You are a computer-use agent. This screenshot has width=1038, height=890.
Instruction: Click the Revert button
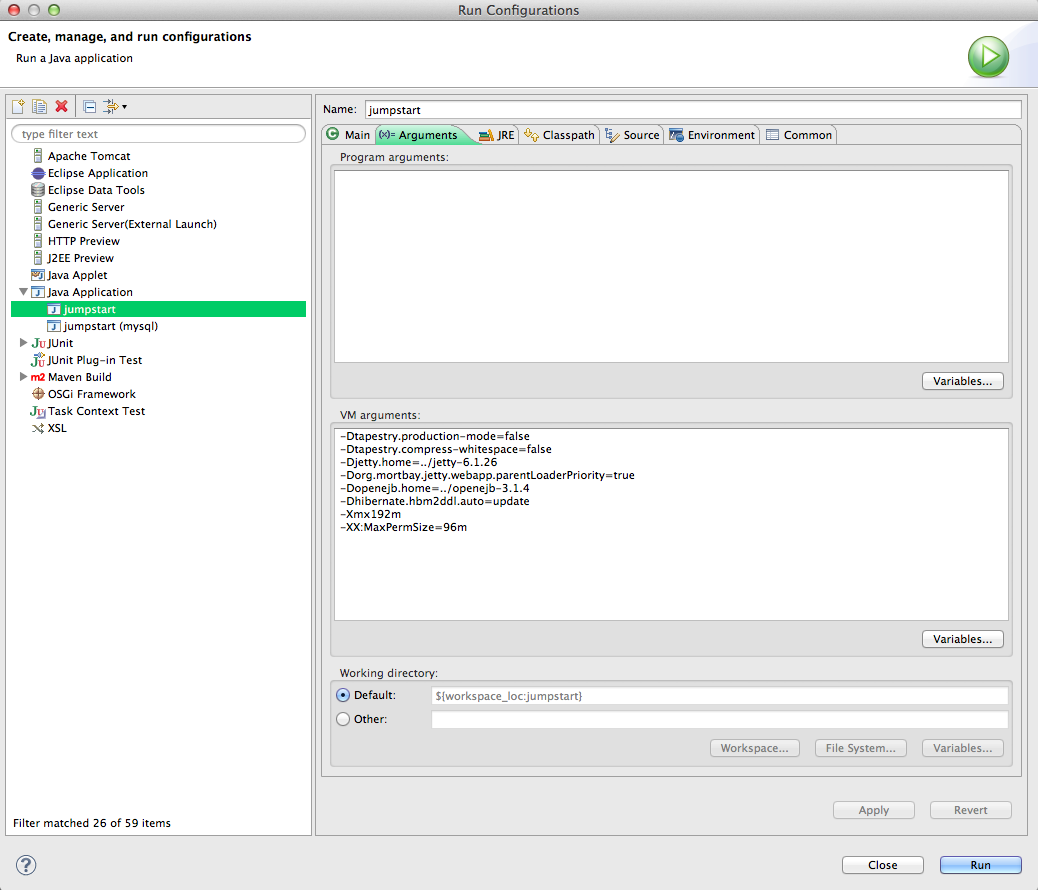point(970,810)
